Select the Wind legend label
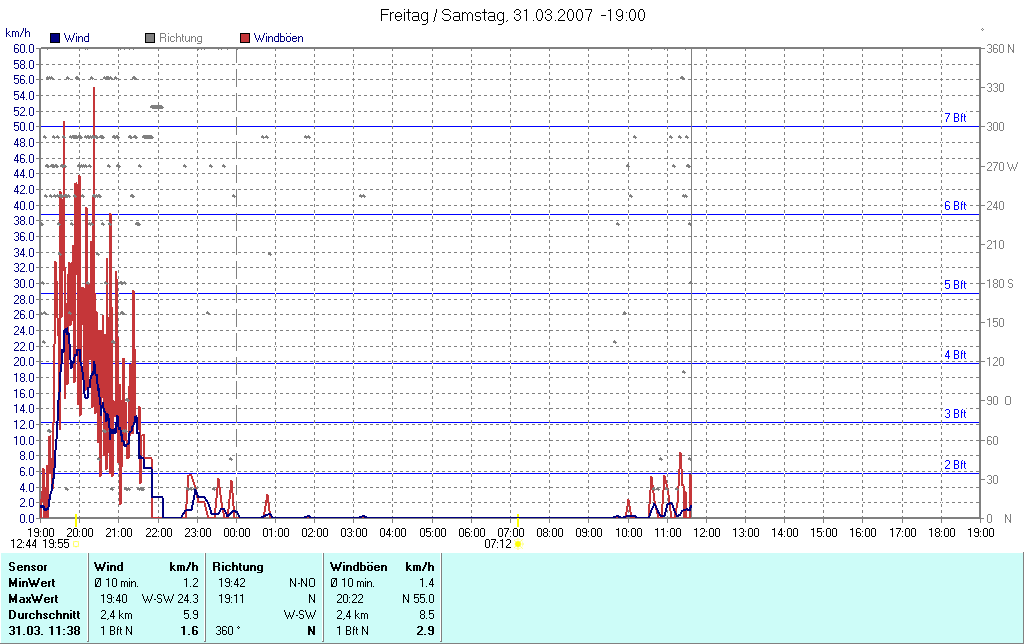The width and height of the screenshot is (1024, 644). (76, 38)
